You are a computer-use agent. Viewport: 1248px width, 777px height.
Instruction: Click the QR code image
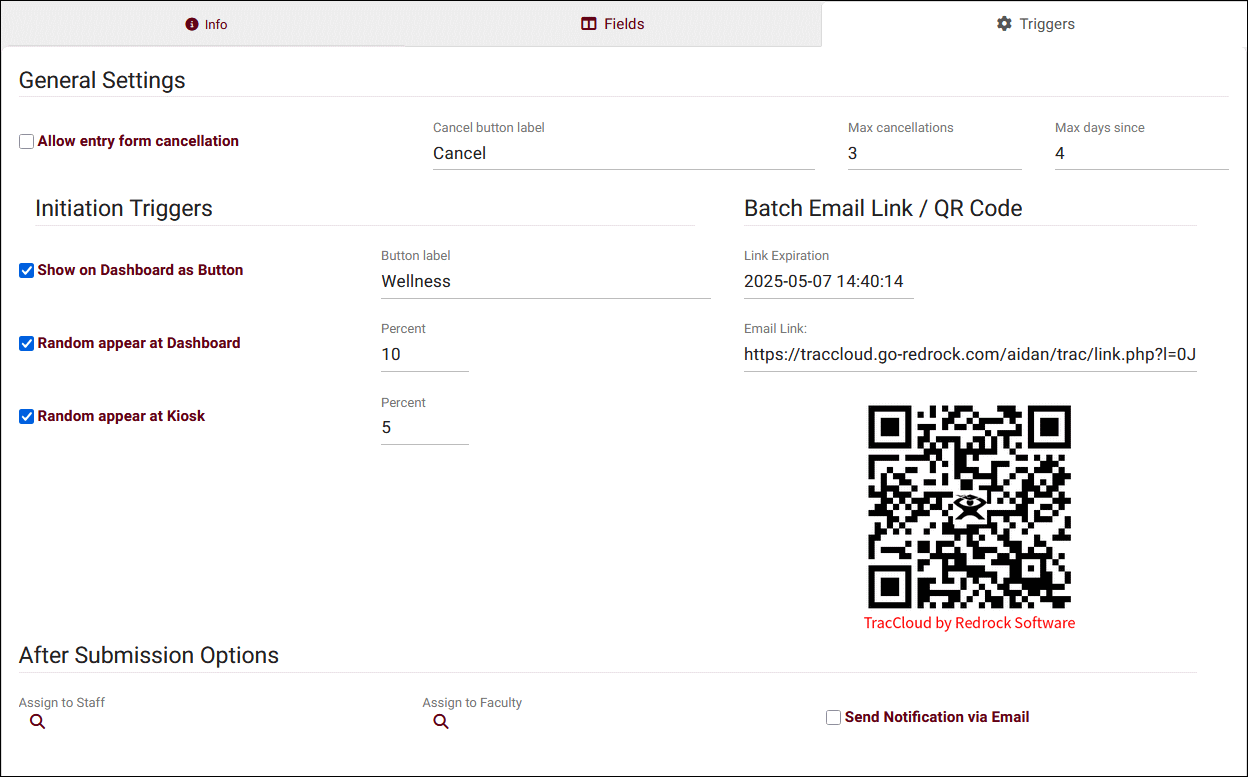point(969,506)
